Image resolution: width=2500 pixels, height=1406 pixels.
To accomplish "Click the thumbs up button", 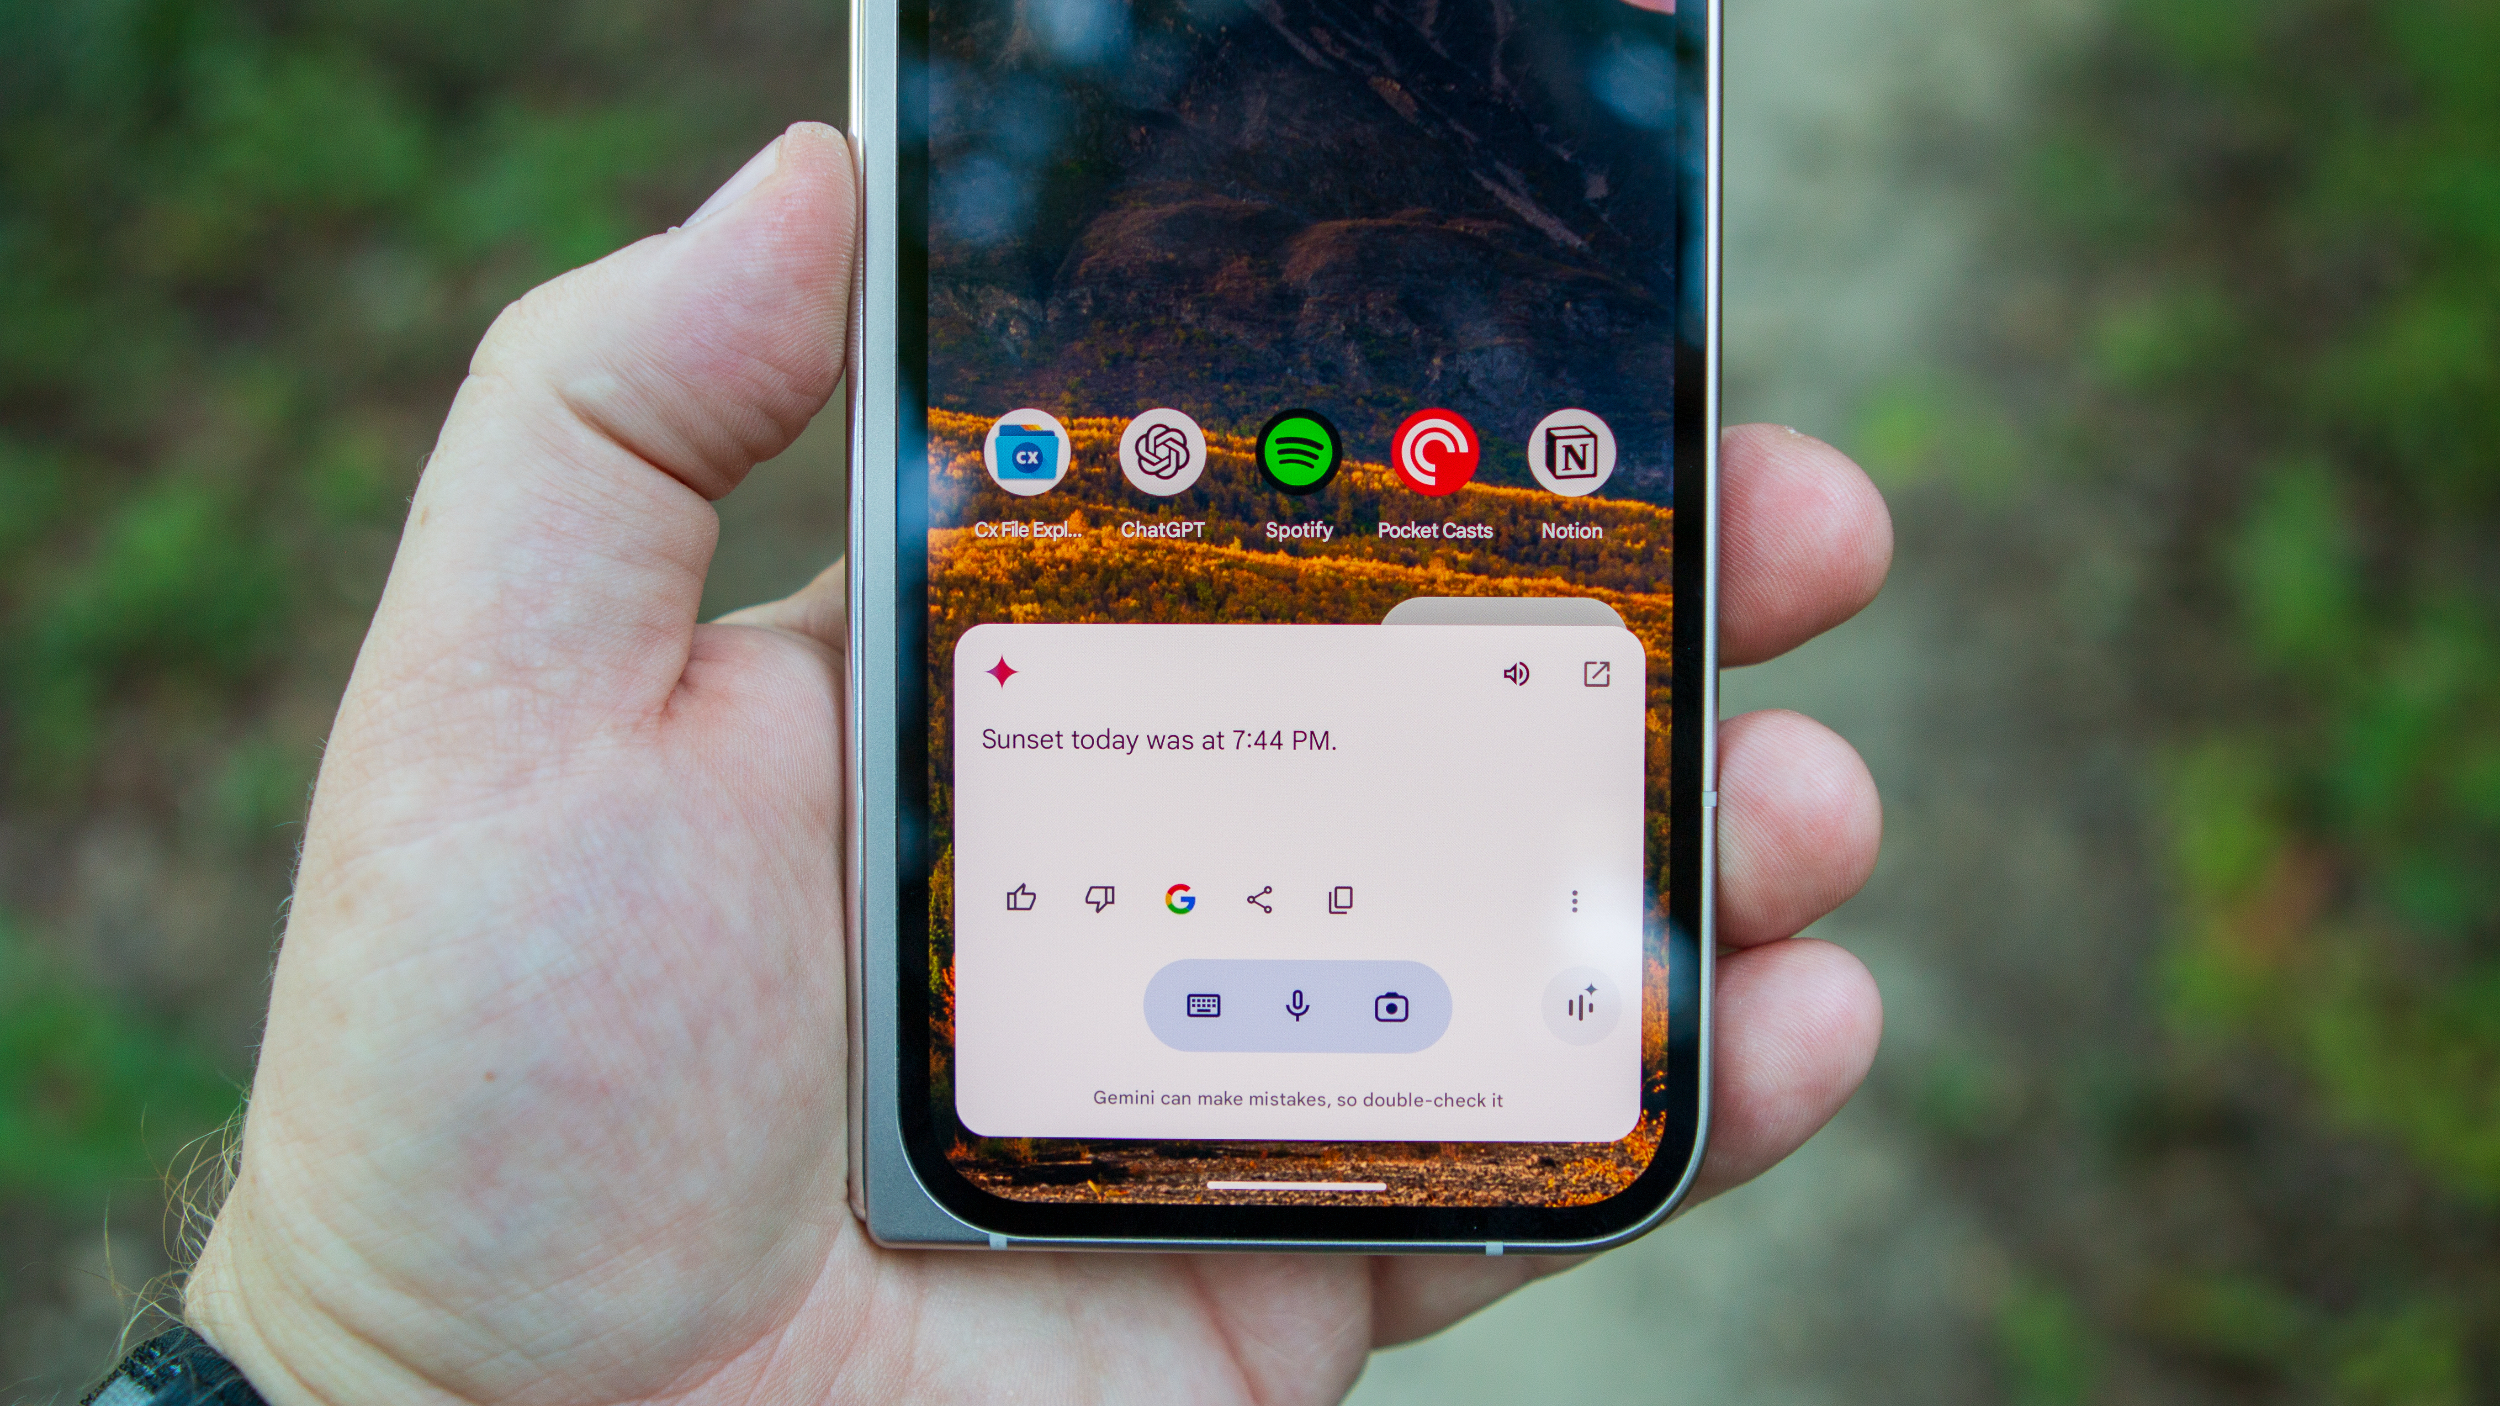I will (x=1022, y=898).
